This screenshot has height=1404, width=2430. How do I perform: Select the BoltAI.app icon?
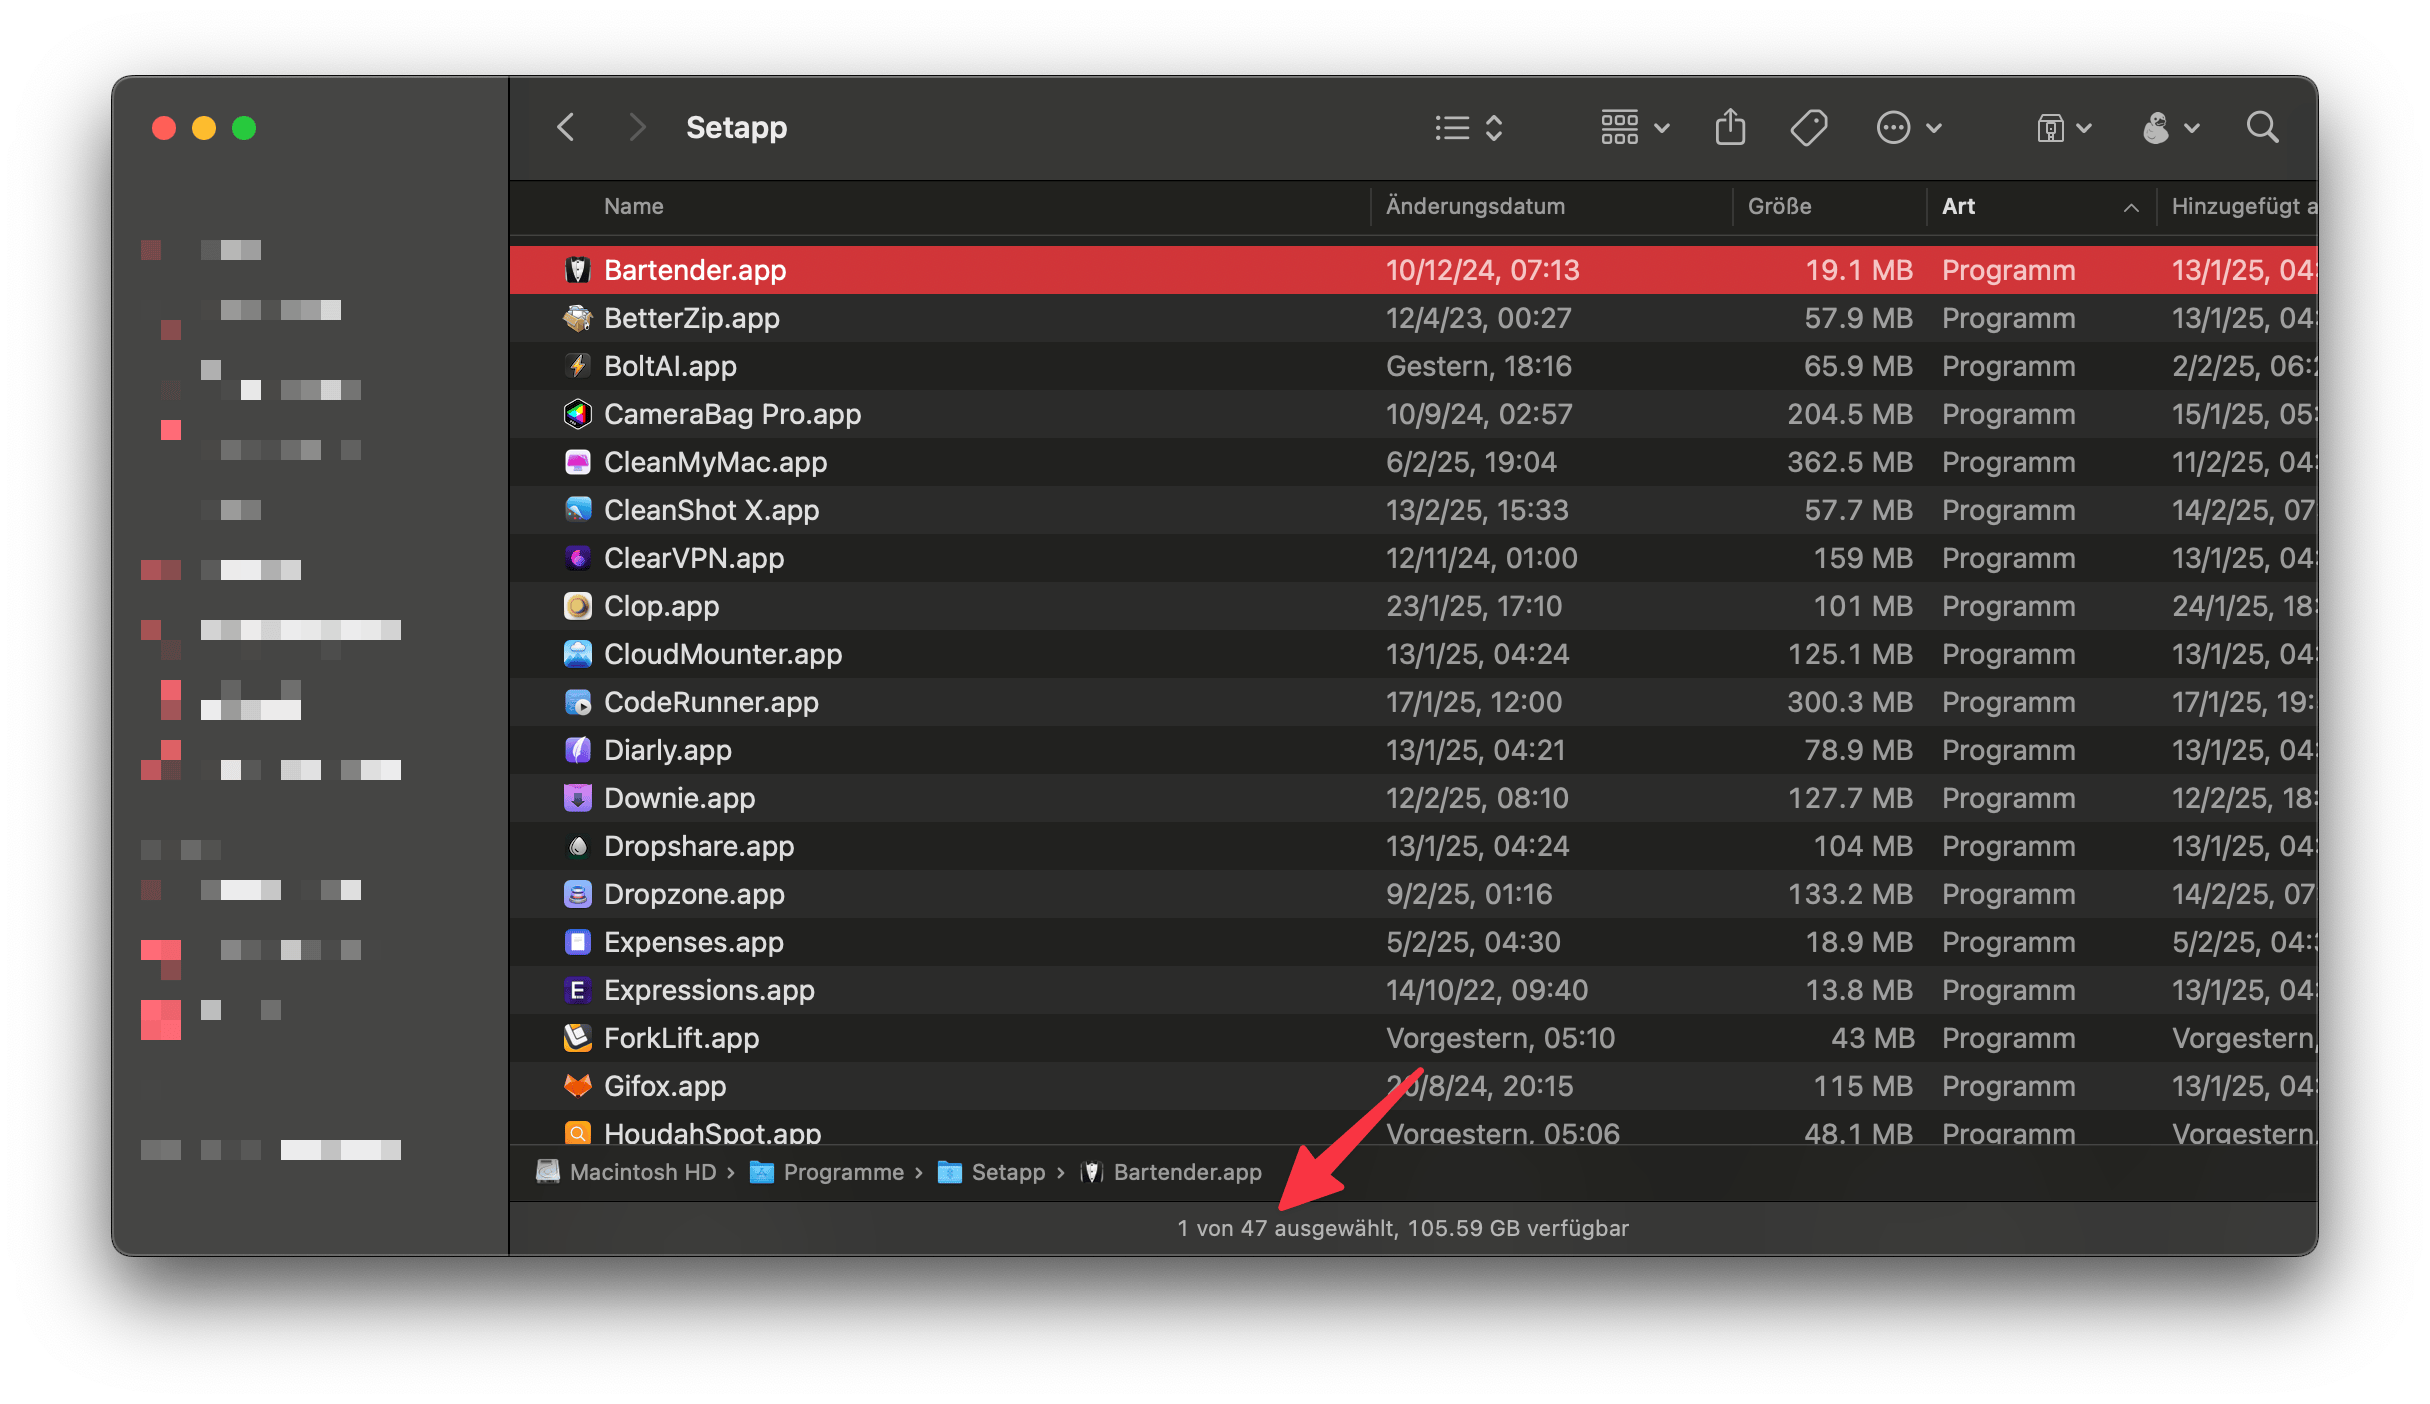coord(578,366)
